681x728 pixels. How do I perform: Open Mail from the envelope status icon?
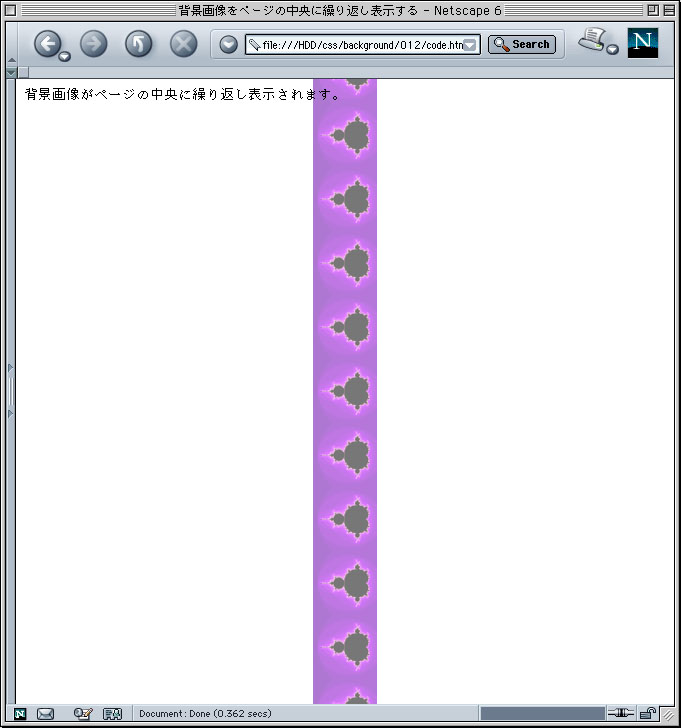click(45, 714)
